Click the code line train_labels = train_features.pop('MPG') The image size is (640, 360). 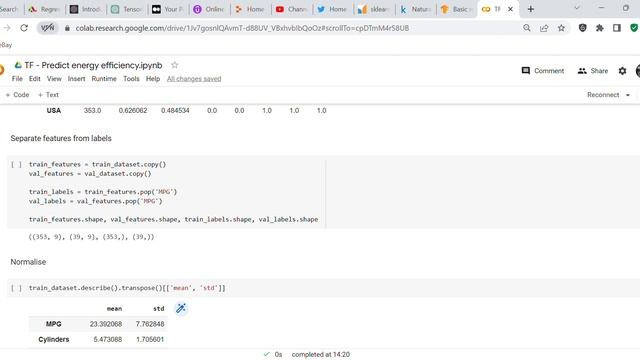[103, 192]
